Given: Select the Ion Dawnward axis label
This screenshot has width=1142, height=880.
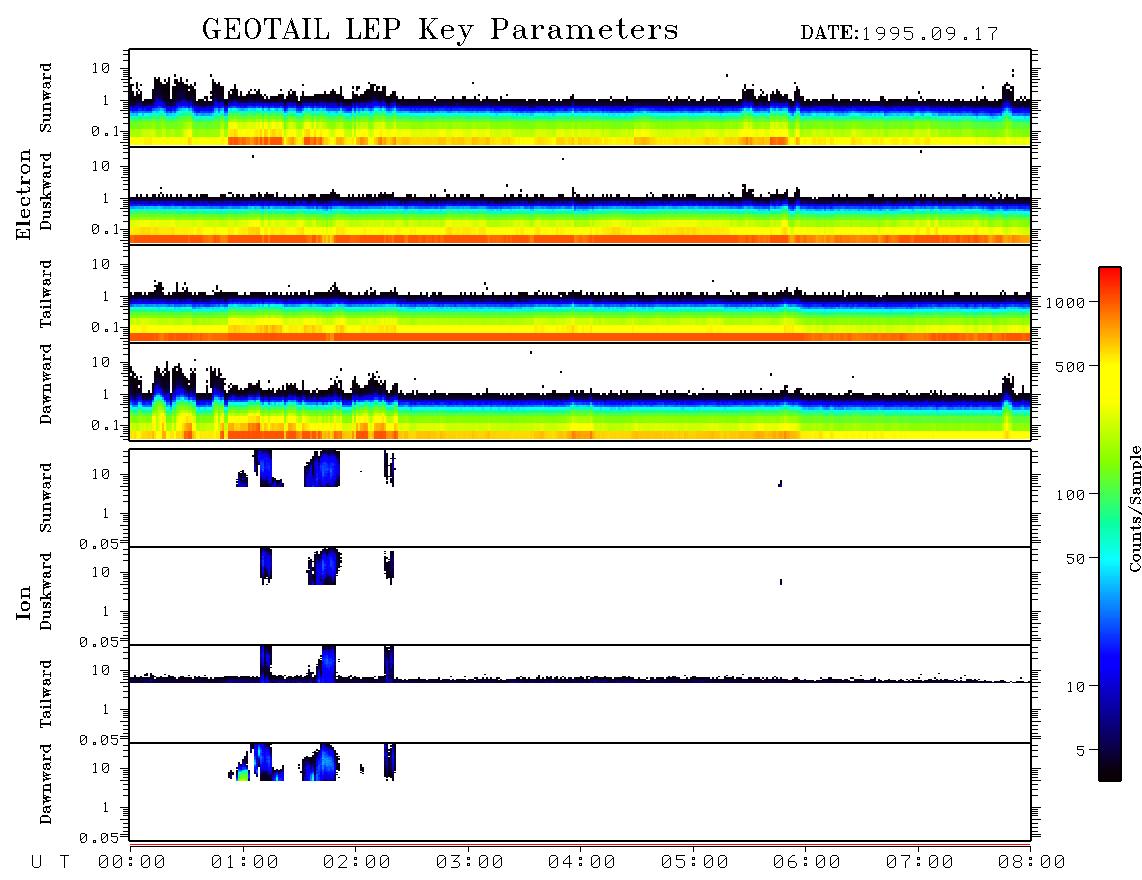Looking at the screenshot, I should [46, 784].
